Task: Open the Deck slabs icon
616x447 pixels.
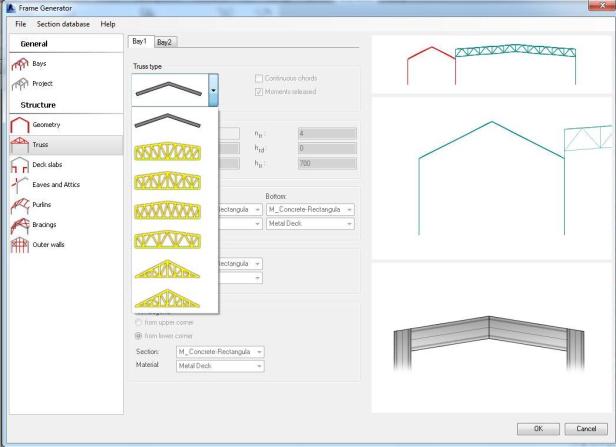Action: click(x=20, y=164)
